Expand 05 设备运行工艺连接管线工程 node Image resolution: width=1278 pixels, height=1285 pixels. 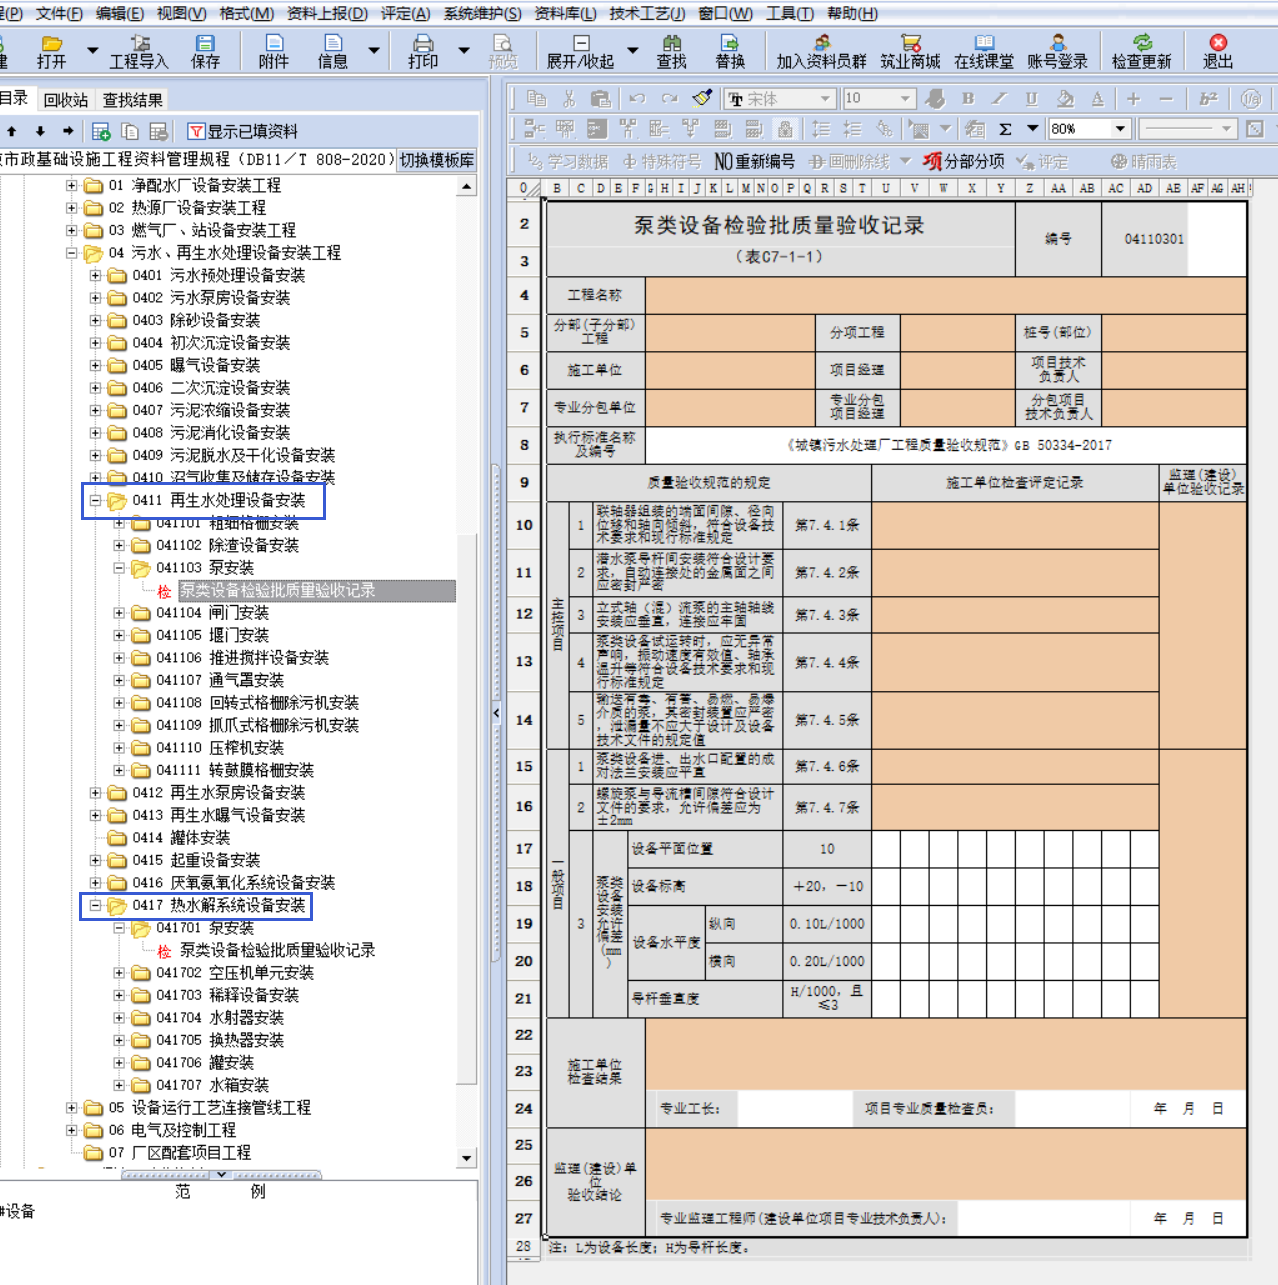[72, 1108]
